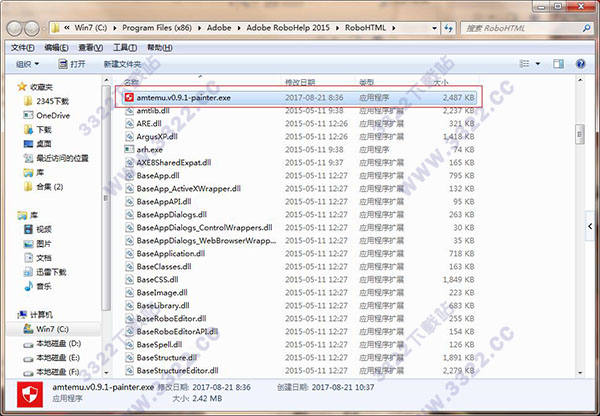Select the 视频 library icon
Screen dimensions: 600x416
tap(28, 229)
